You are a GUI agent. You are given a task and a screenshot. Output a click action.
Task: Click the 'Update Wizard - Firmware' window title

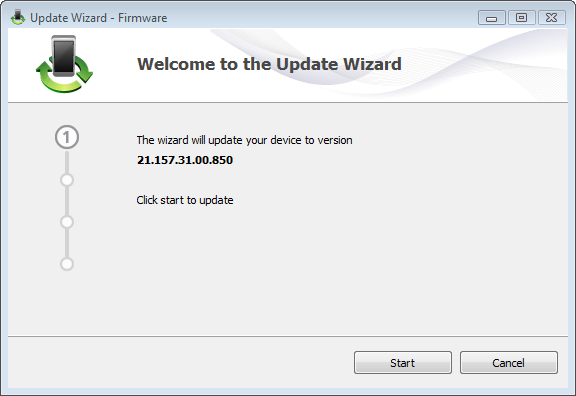[x=98, y=18]
